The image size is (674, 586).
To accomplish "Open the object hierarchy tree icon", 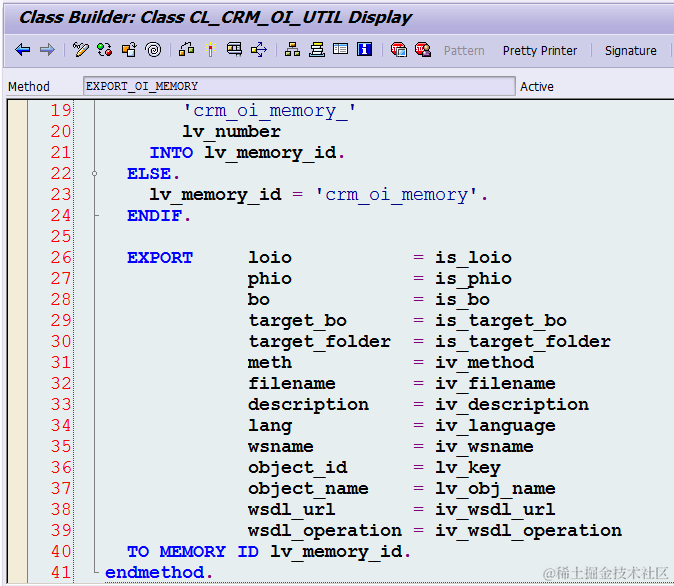I will coord(292,50).
